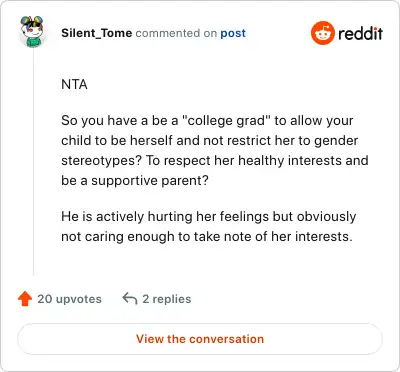Click the "commented on" text in header
This screenshot has width=400, height=372.
pos(176,33)
